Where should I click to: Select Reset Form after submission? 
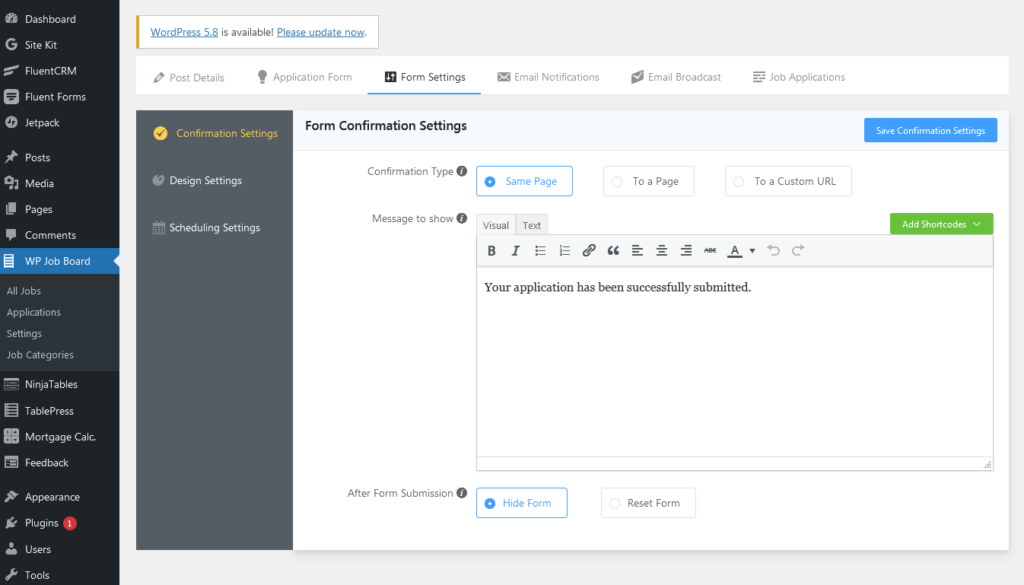point(648,503)
